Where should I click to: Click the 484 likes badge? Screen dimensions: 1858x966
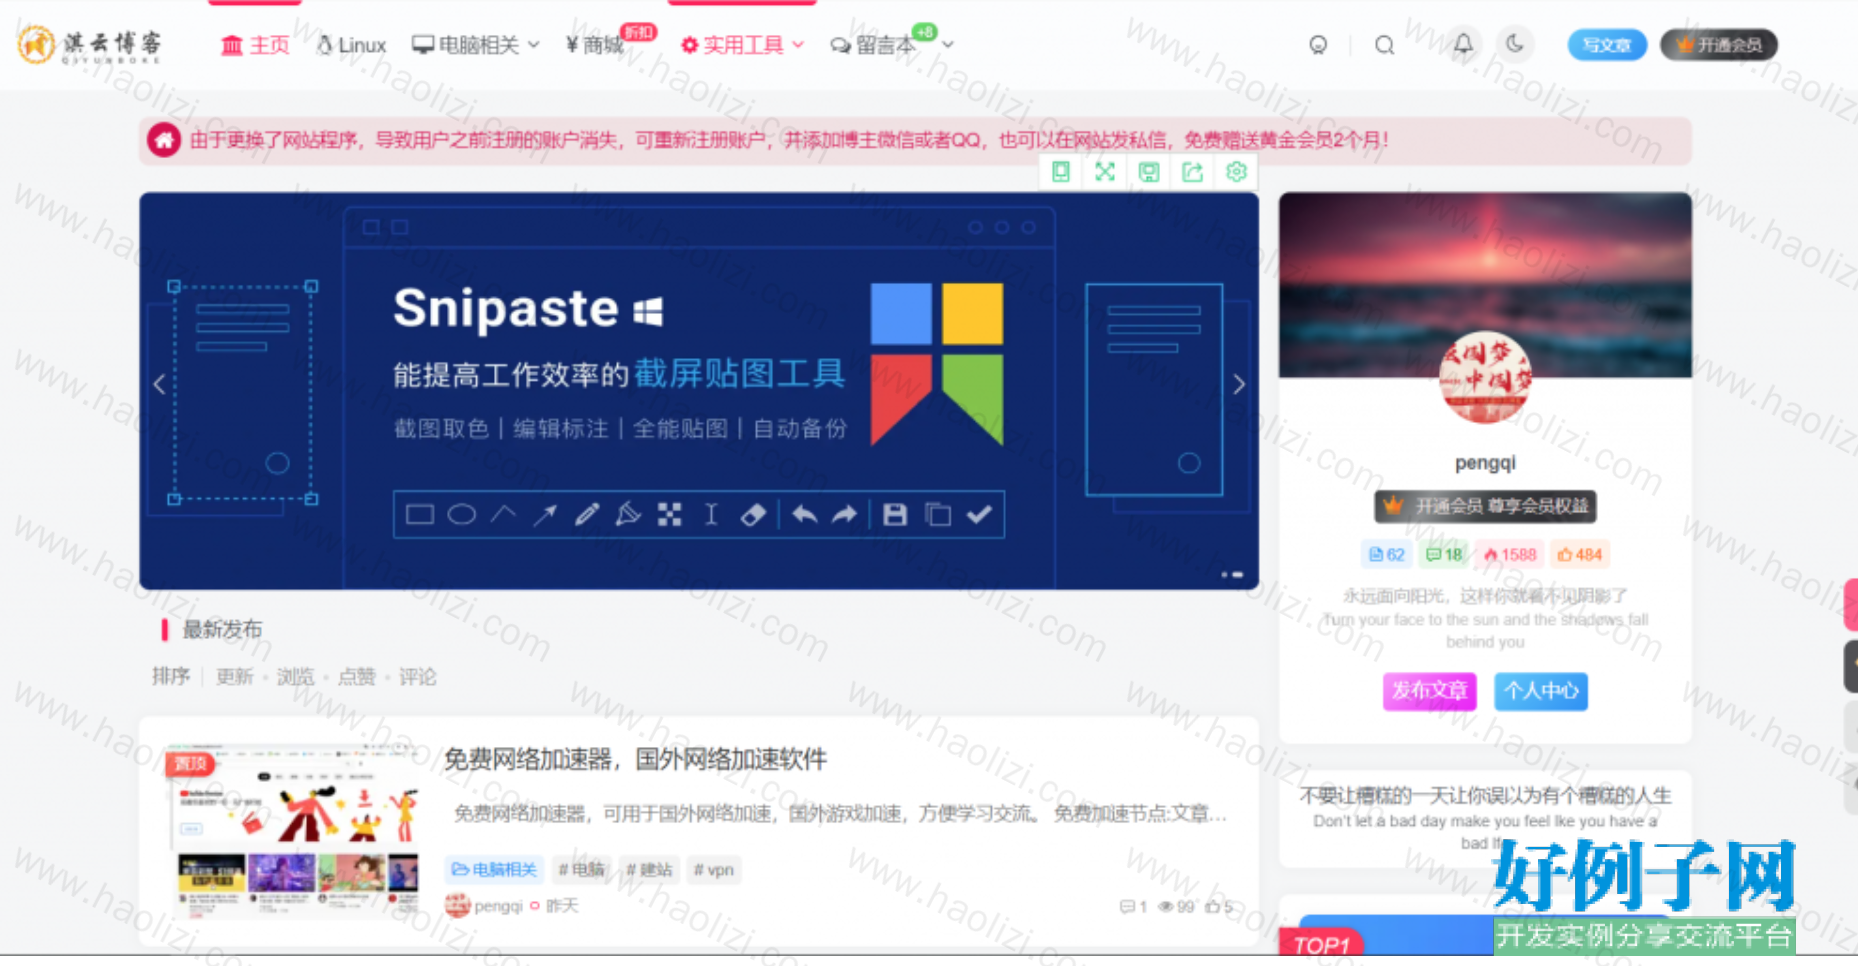pos(1579,555)
